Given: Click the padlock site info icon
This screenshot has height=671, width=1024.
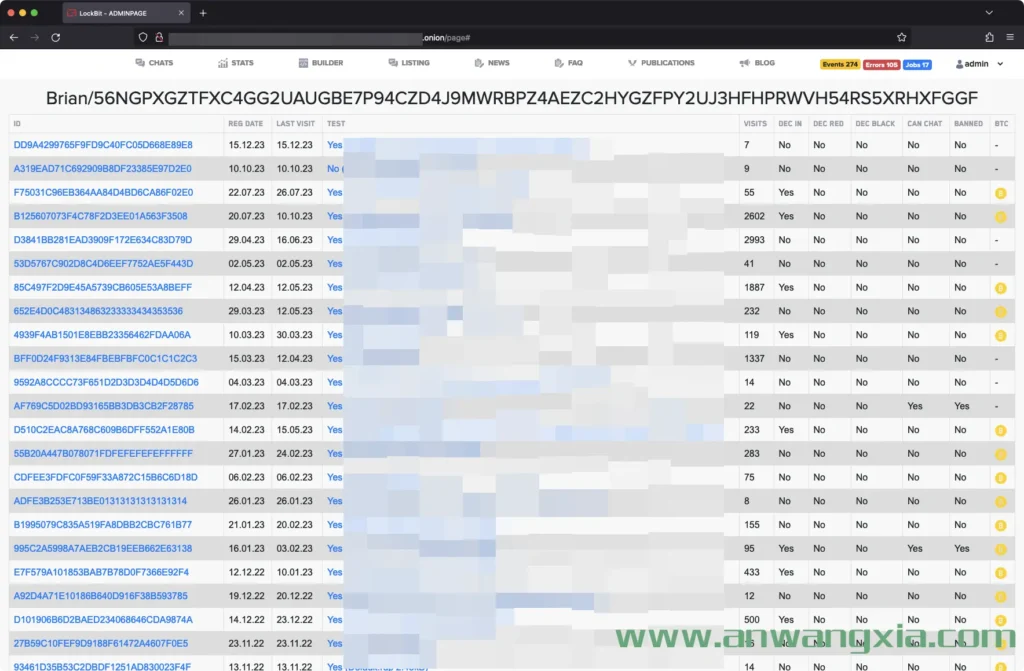Looking at the screenshot, I should (159, 37).
